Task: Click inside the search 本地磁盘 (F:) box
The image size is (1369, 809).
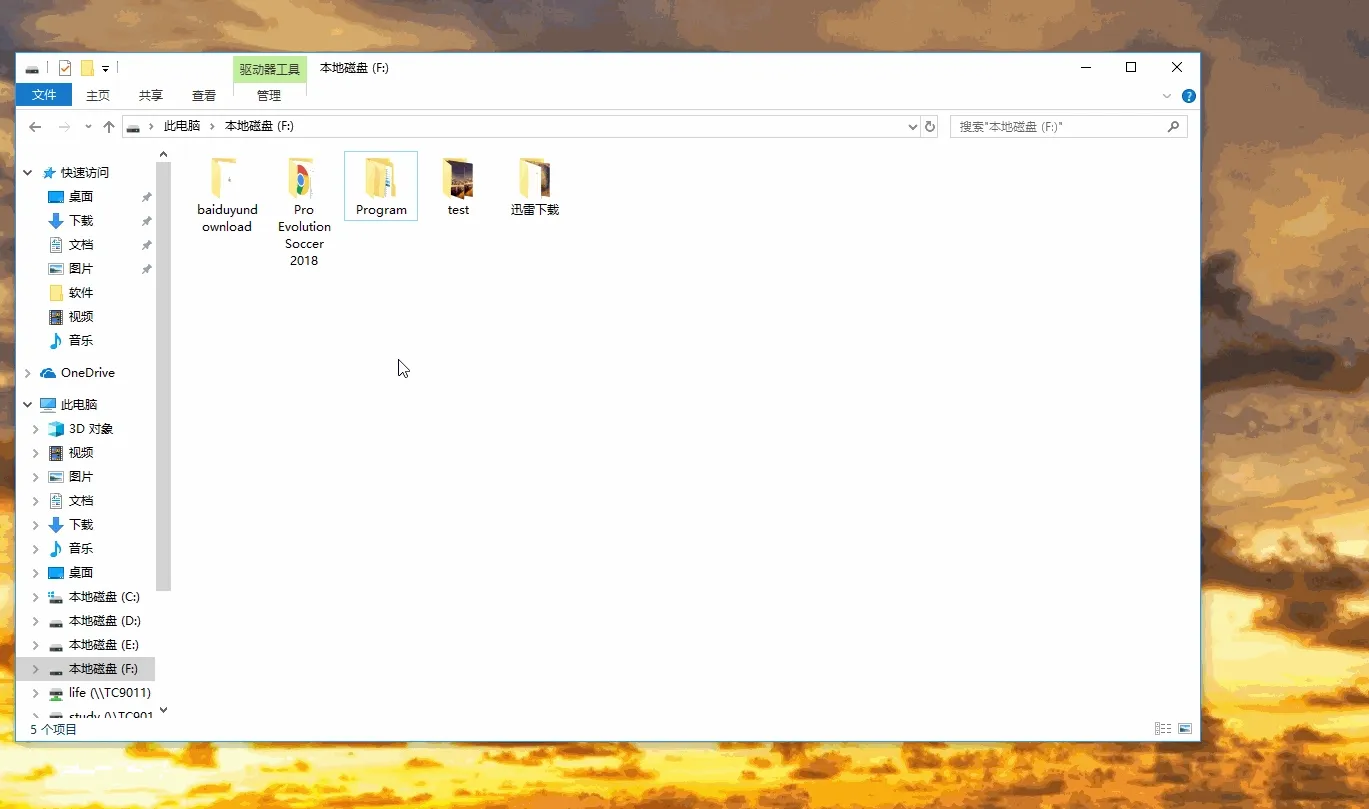Action: point(1050,126)
